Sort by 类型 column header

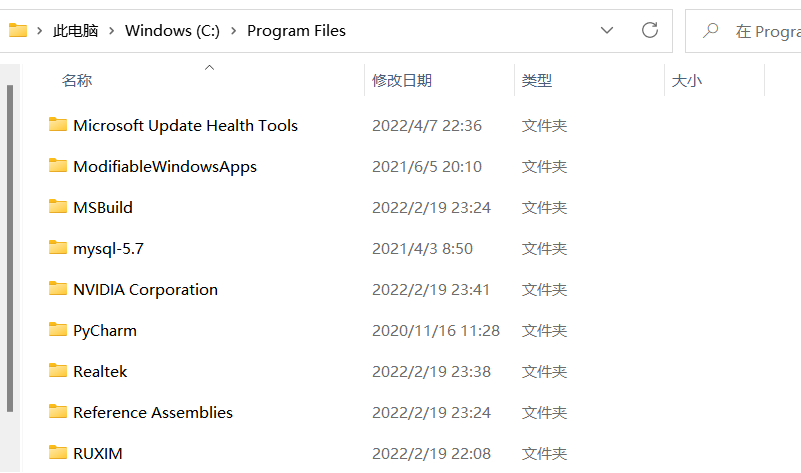click(x=536, y=80)
